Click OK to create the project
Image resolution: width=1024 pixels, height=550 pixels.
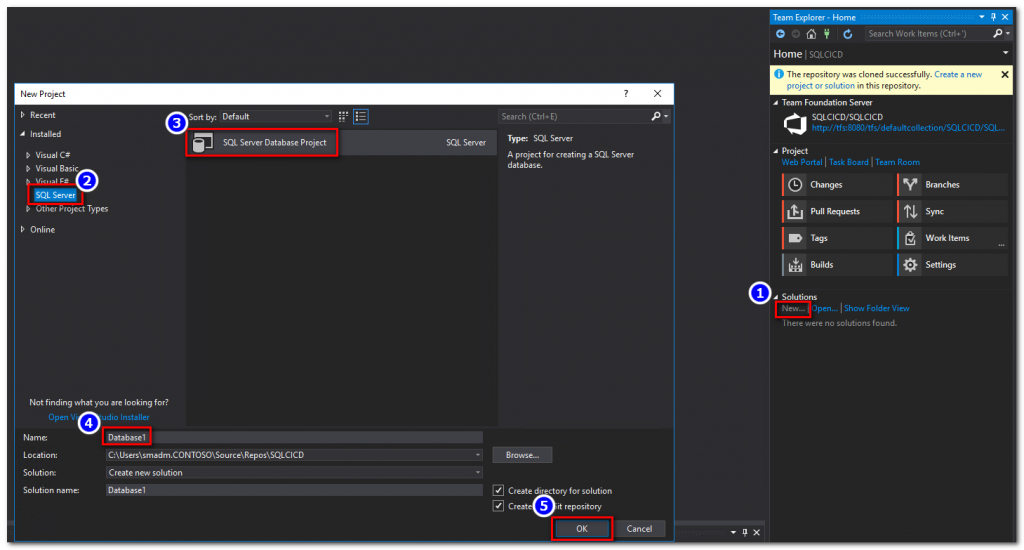[x=582, y=529]
